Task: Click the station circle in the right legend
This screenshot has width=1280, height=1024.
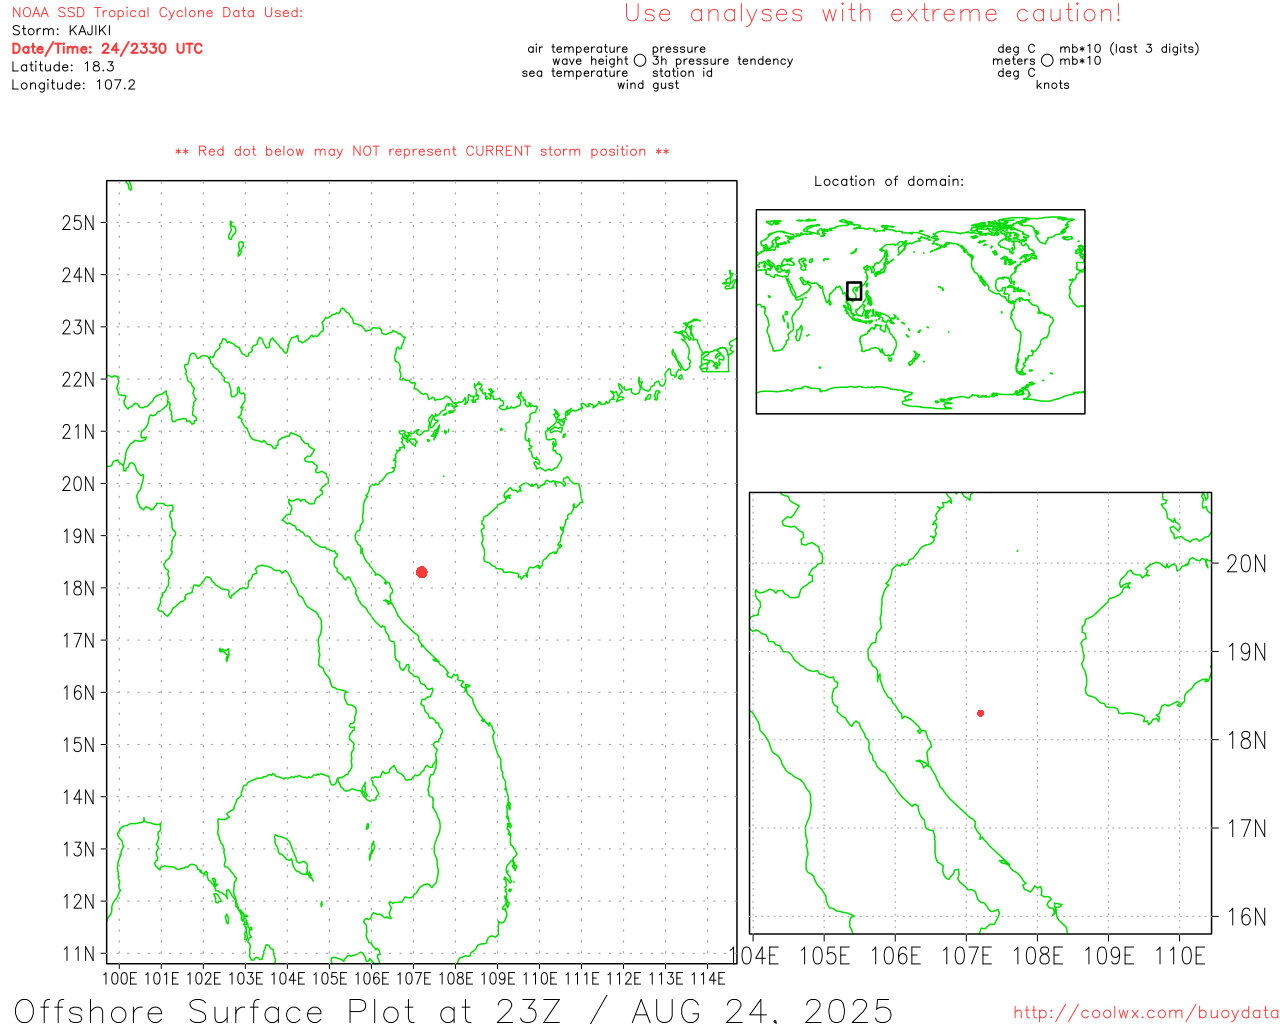Action: 1047,61
